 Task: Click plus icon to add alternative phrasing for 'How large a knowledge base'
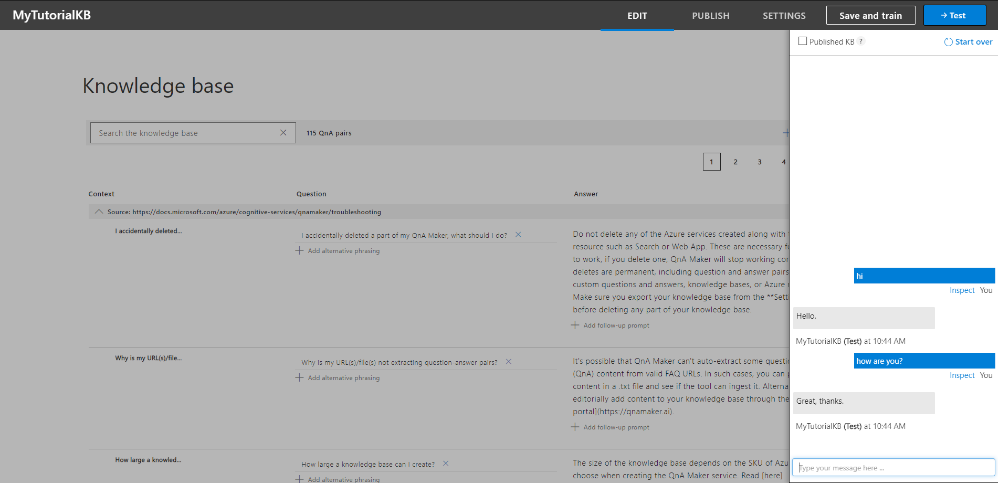point(299,479)
